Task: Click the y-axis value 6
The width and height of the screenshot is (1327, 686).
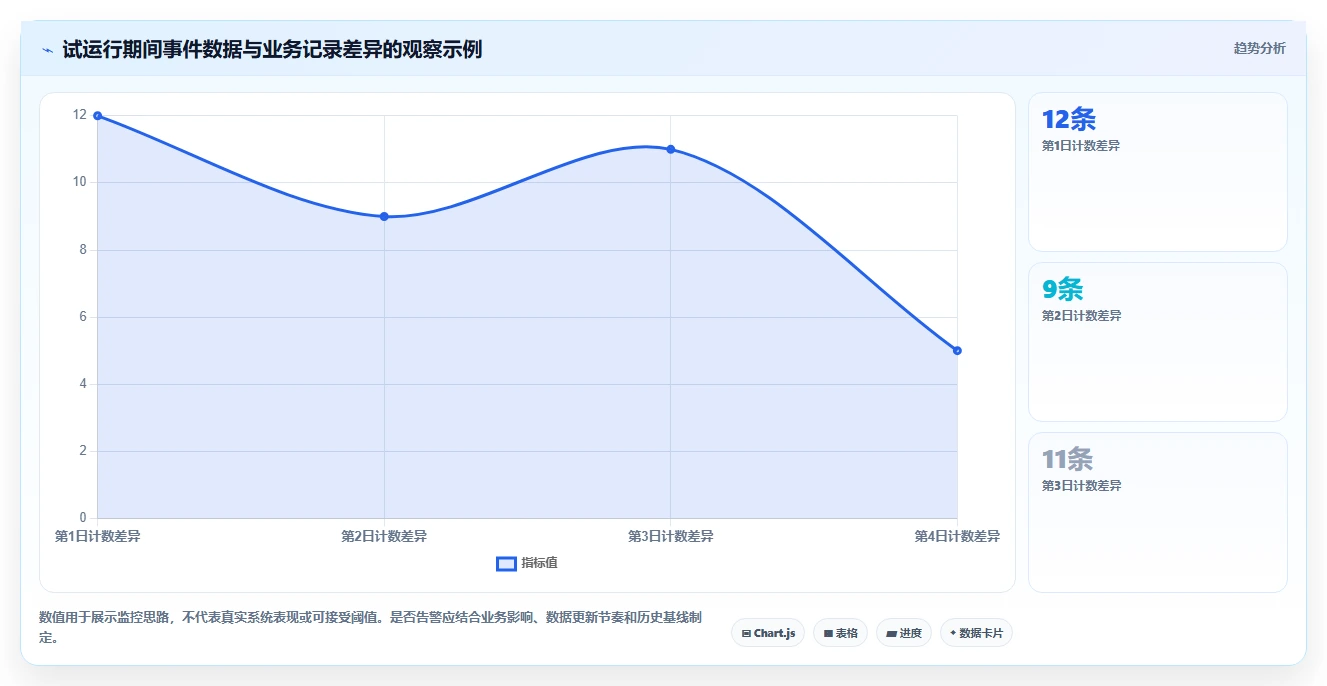Action: [x=83, y=316]
